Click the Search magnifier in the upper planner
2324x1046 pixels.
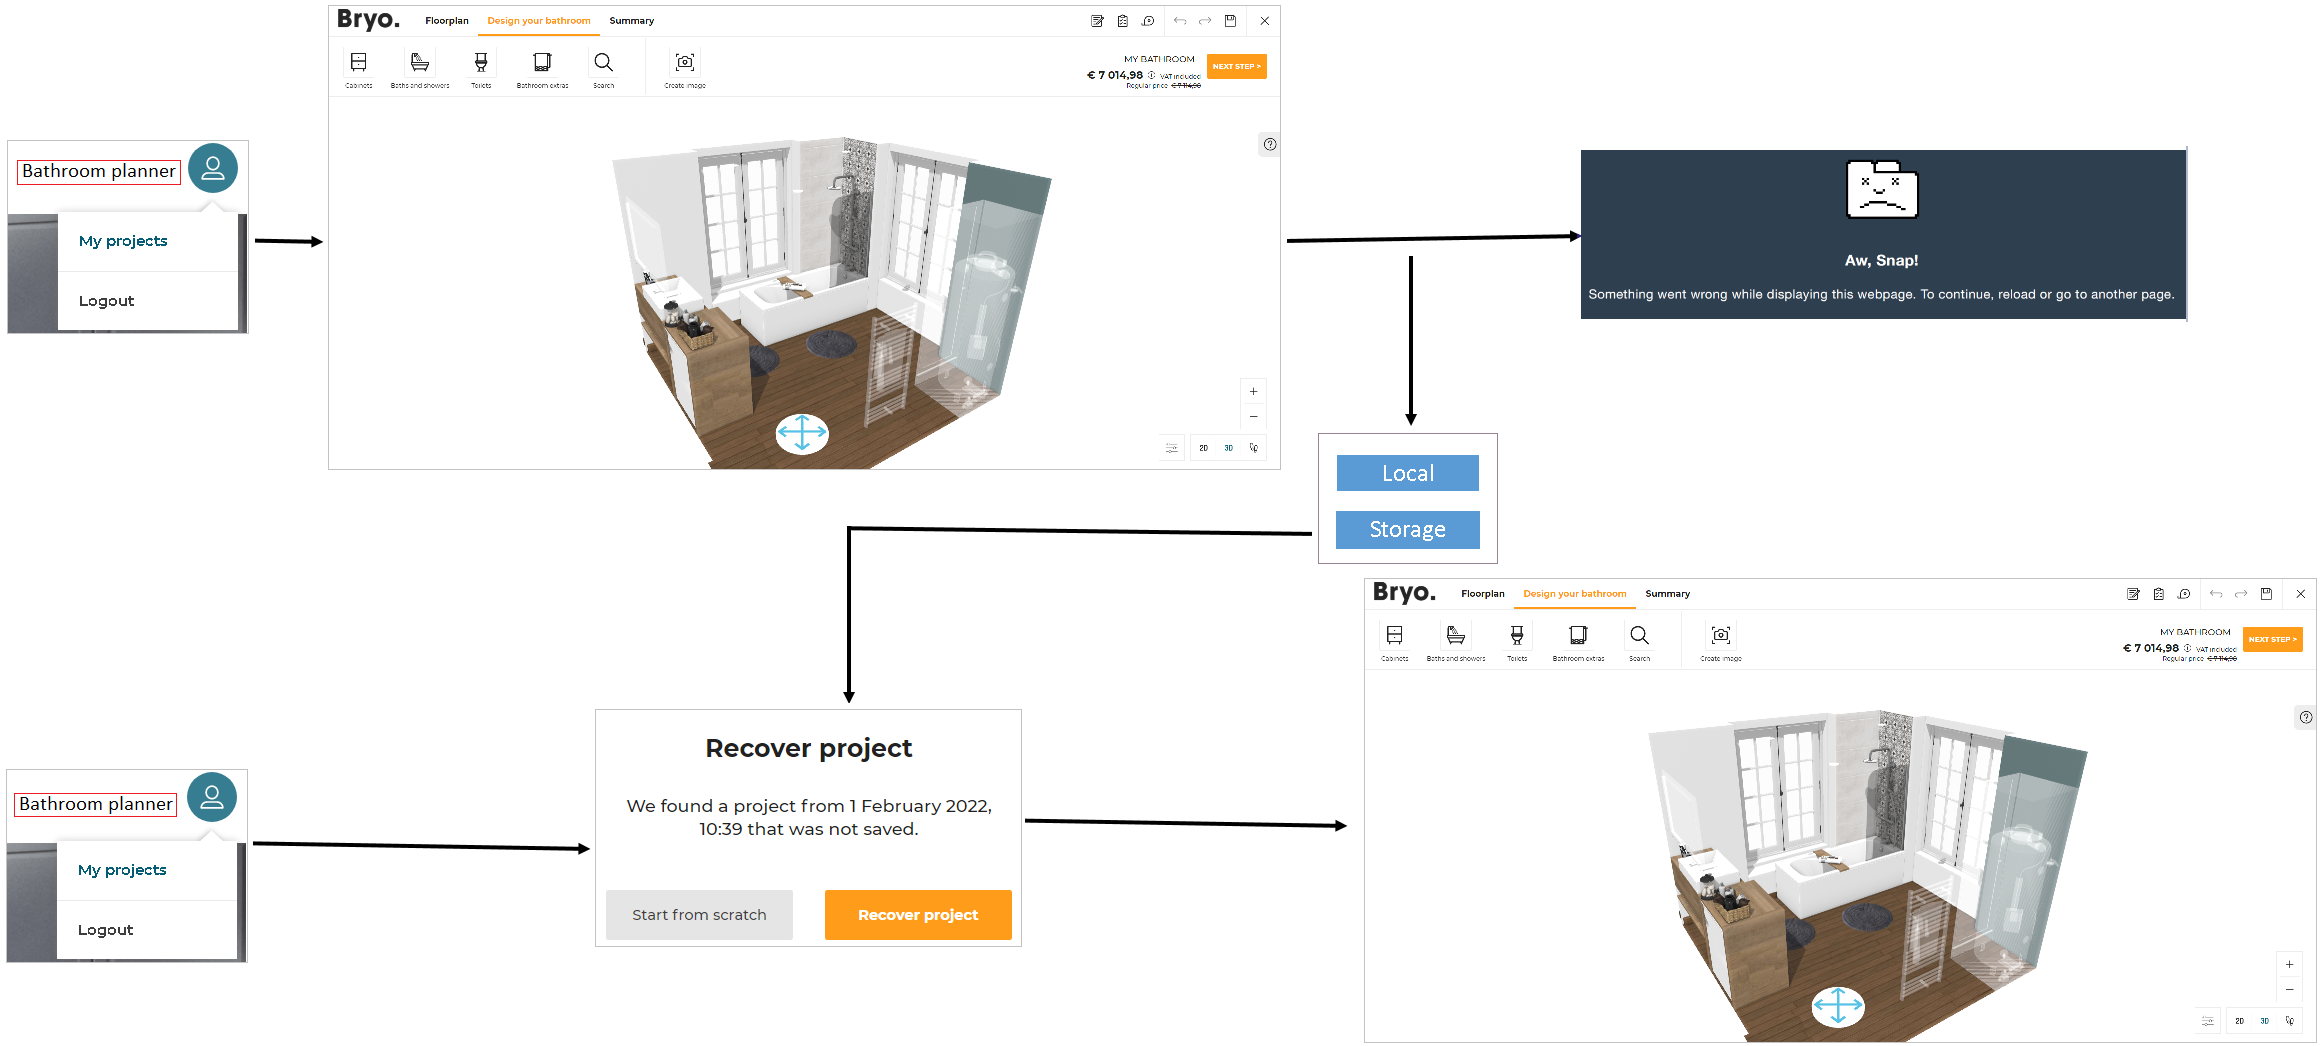click(x=603, y=63)
